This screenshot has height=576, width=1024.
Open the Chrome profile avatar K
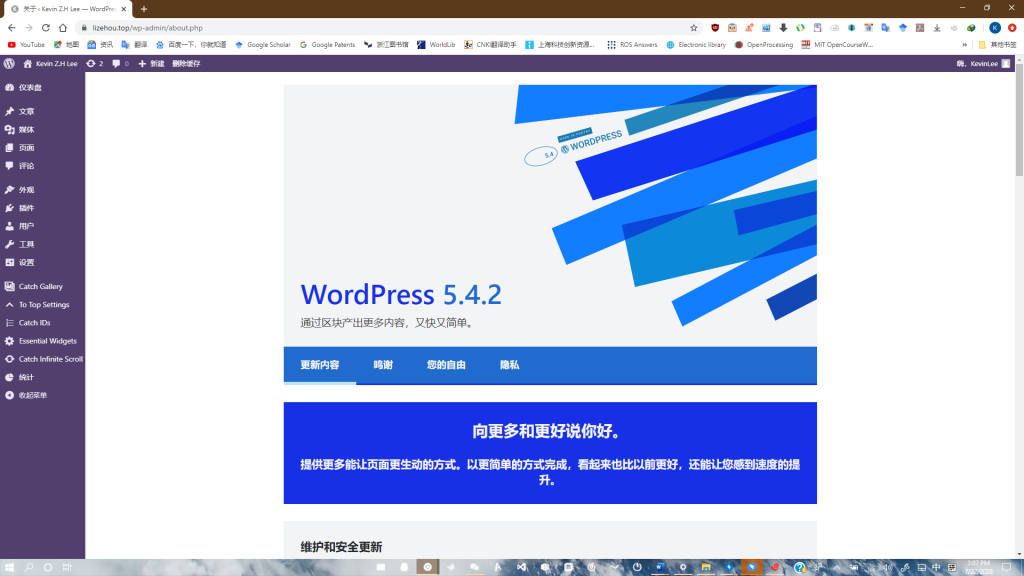(x=995, y=27)
